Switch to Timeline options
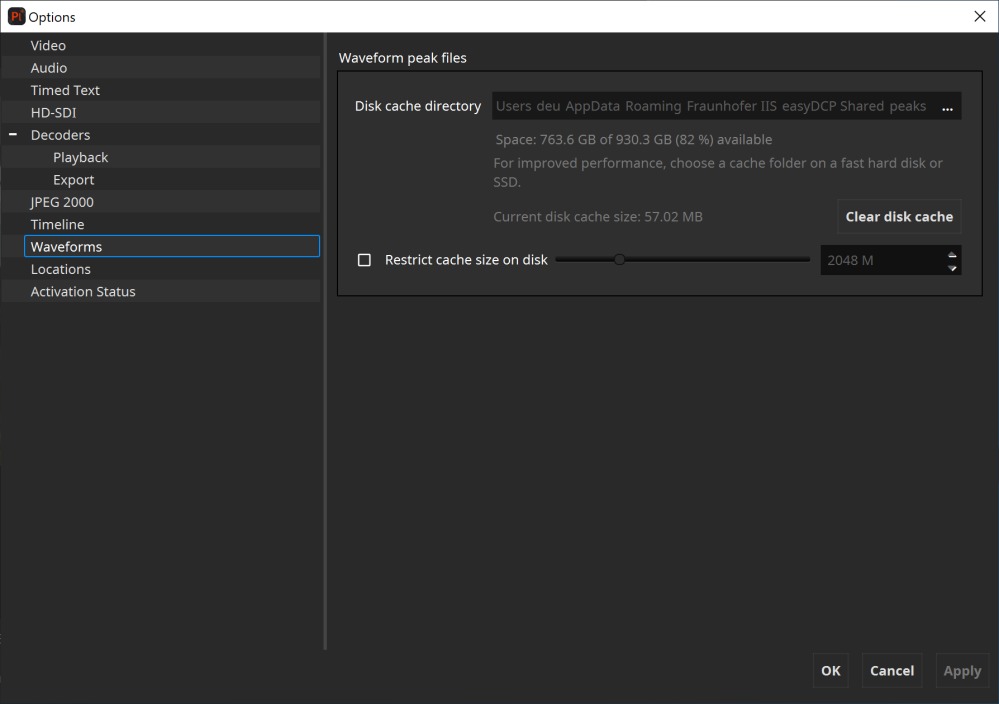This screenshot has width=999, height=704. pyautogui.click(x=57, y=225)
